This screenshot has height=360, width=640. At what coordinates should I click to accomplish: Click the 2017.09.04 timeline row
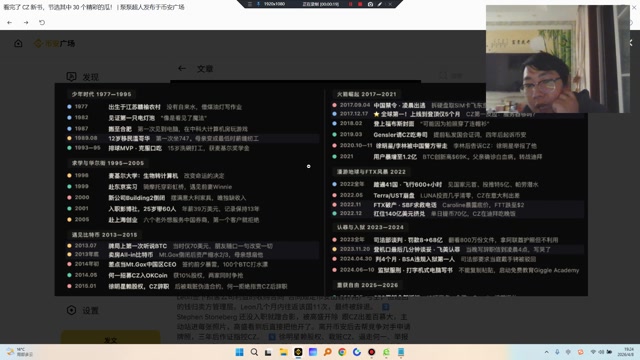pos(408,105)
